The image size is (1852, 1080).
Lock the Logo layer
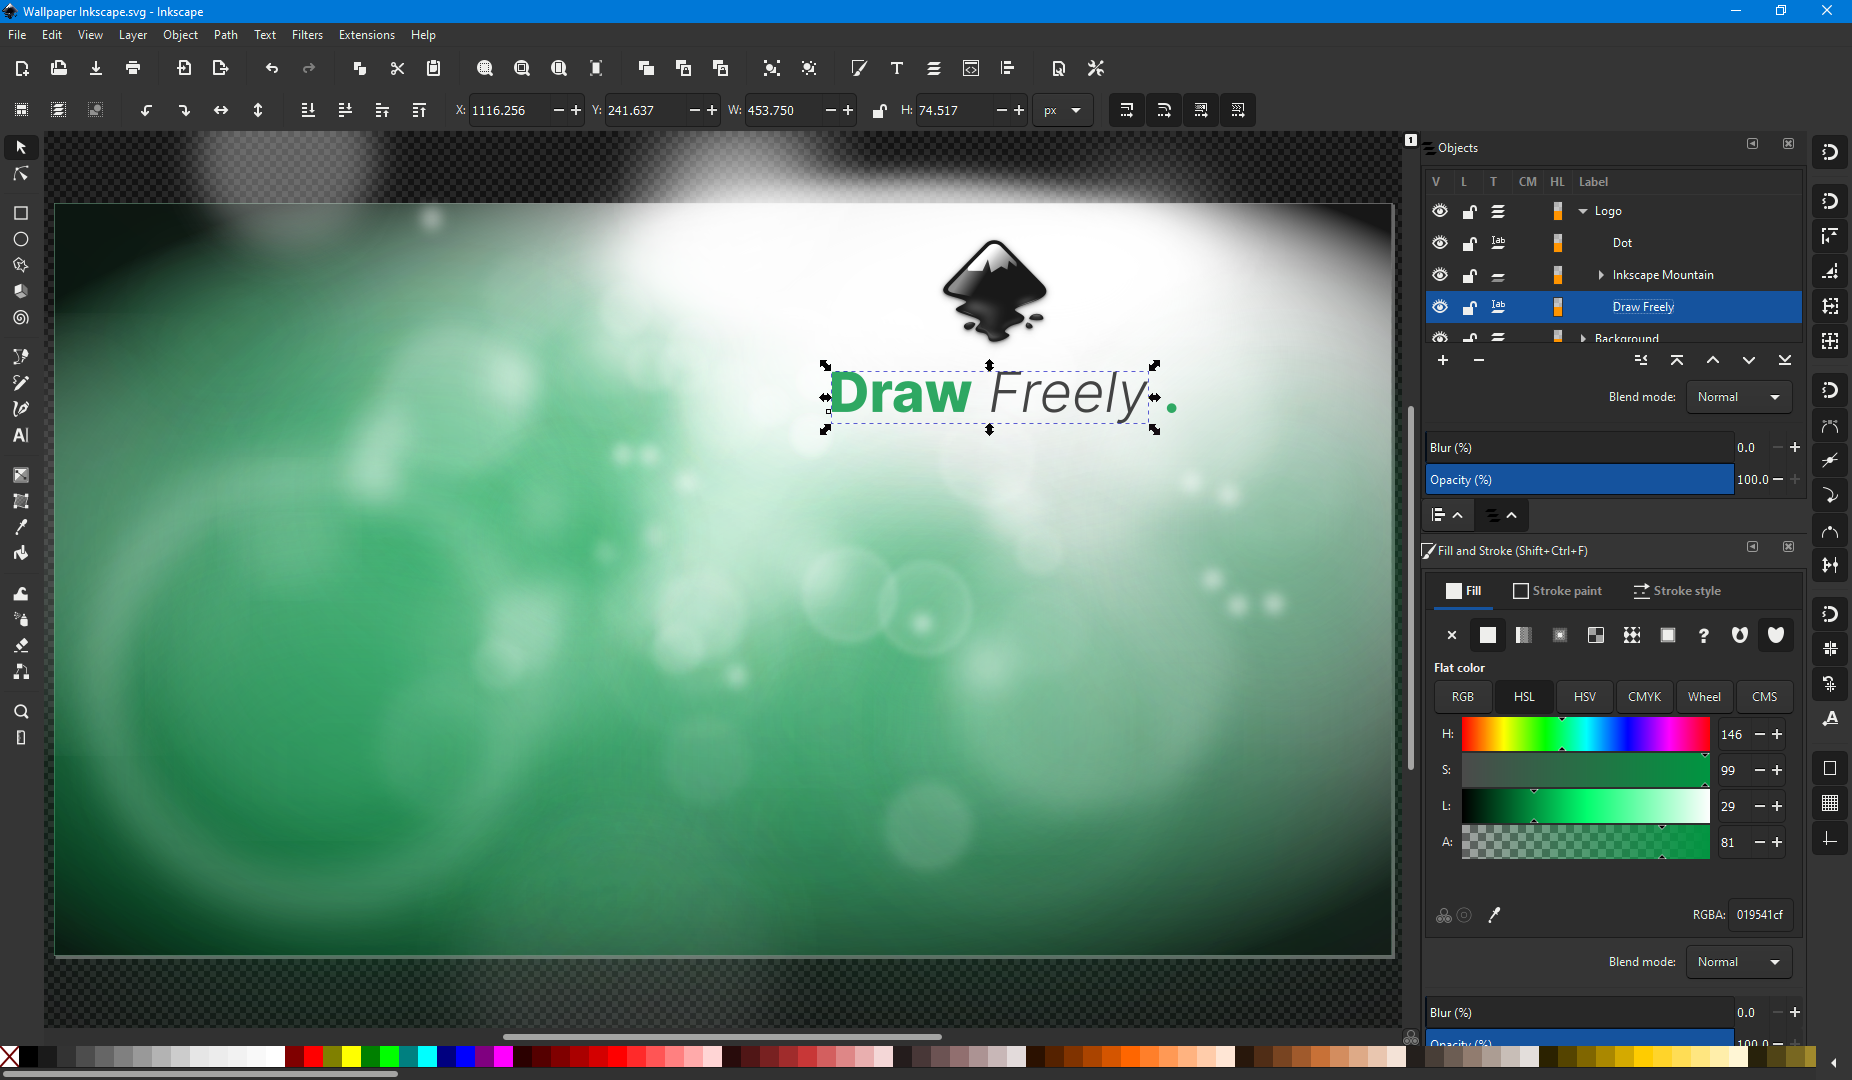coord(1469,211)
